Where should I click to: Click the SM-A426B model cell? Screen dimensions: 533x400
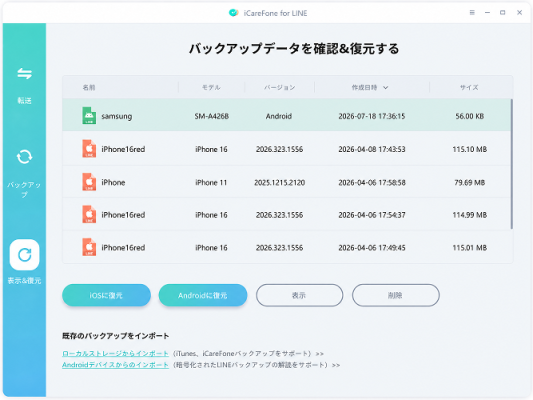(211, 116)
